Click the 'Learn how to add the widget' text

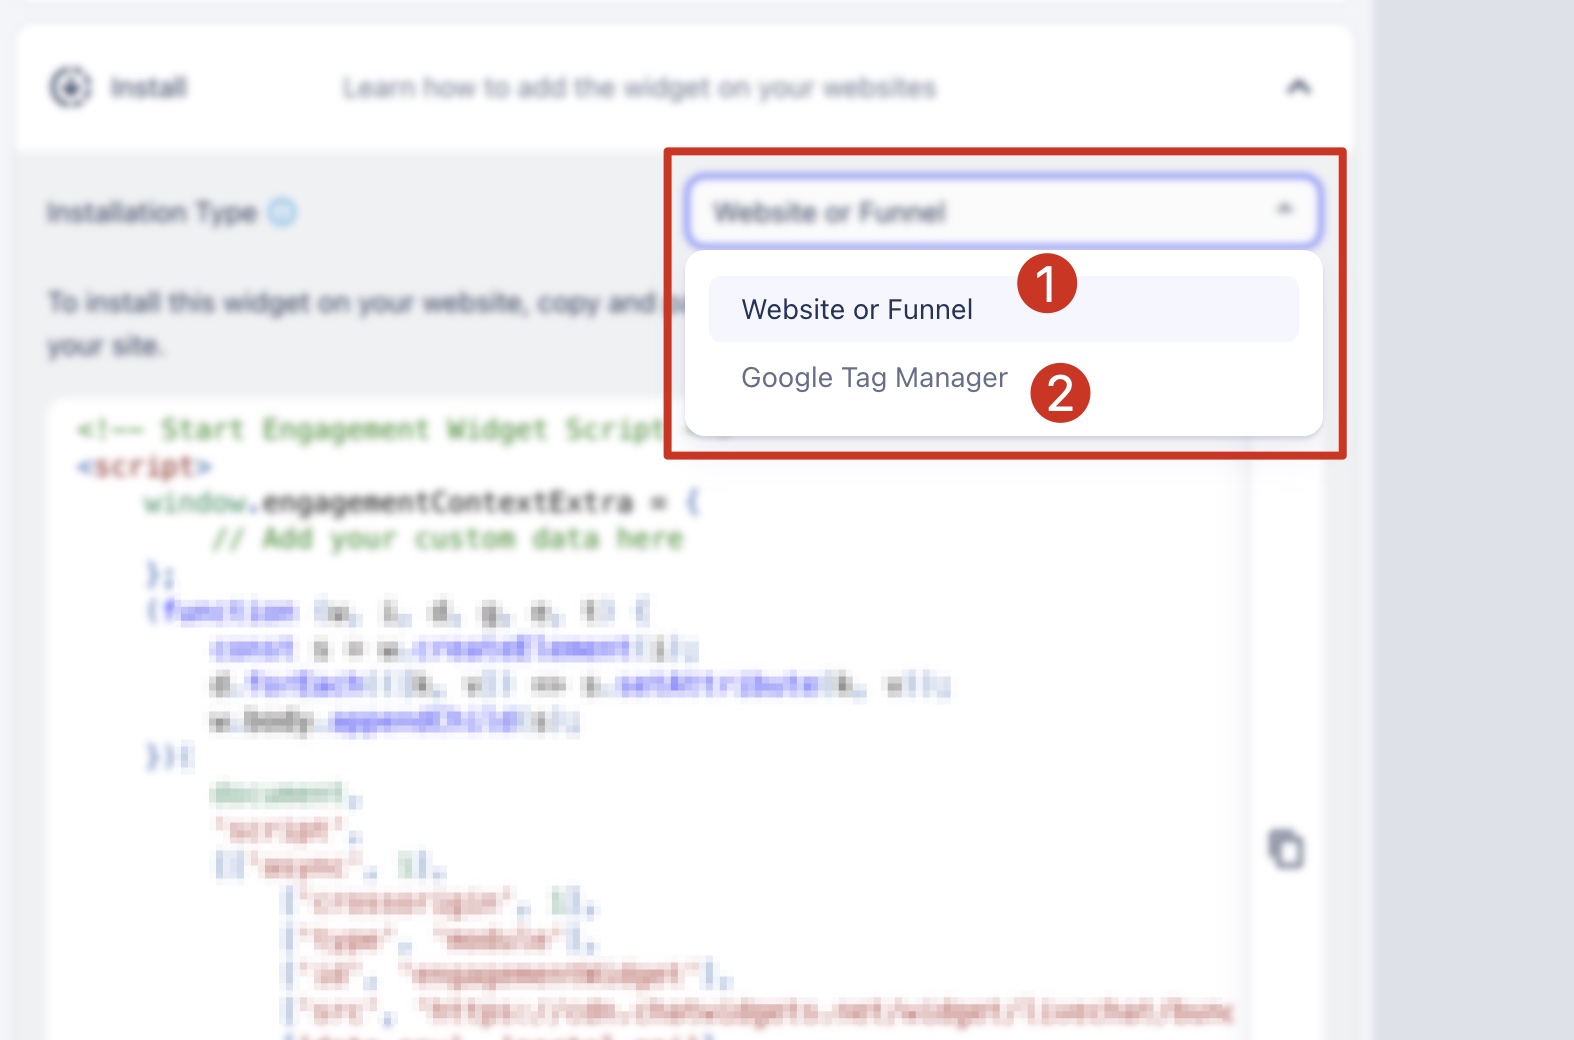(x=639, y=88)
